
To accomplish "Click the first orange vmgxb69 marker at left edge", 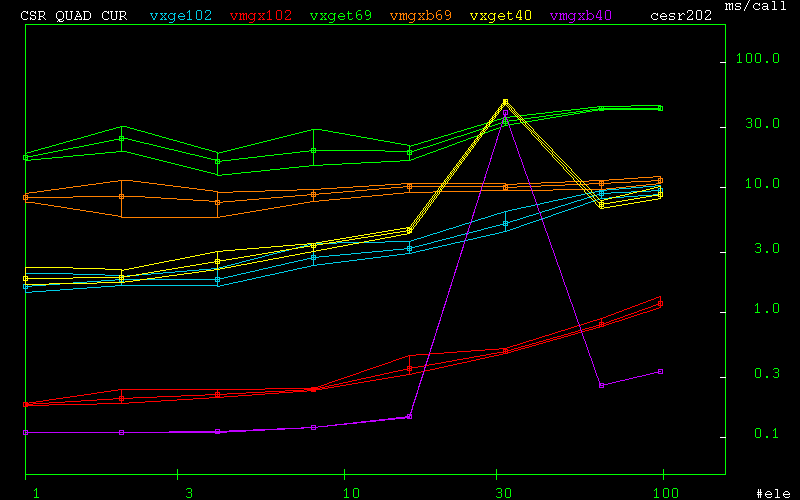I will (x=26, y=197).
